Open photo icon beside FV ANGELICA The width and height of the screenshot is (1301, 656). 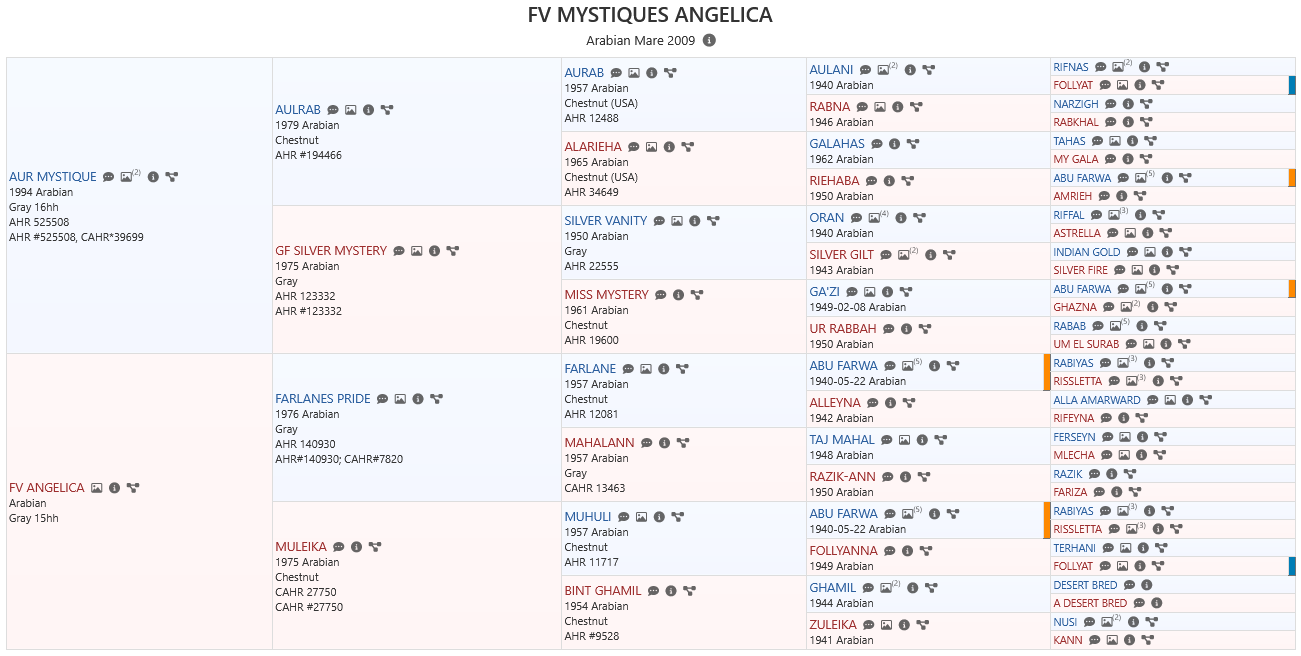[97, 488]
